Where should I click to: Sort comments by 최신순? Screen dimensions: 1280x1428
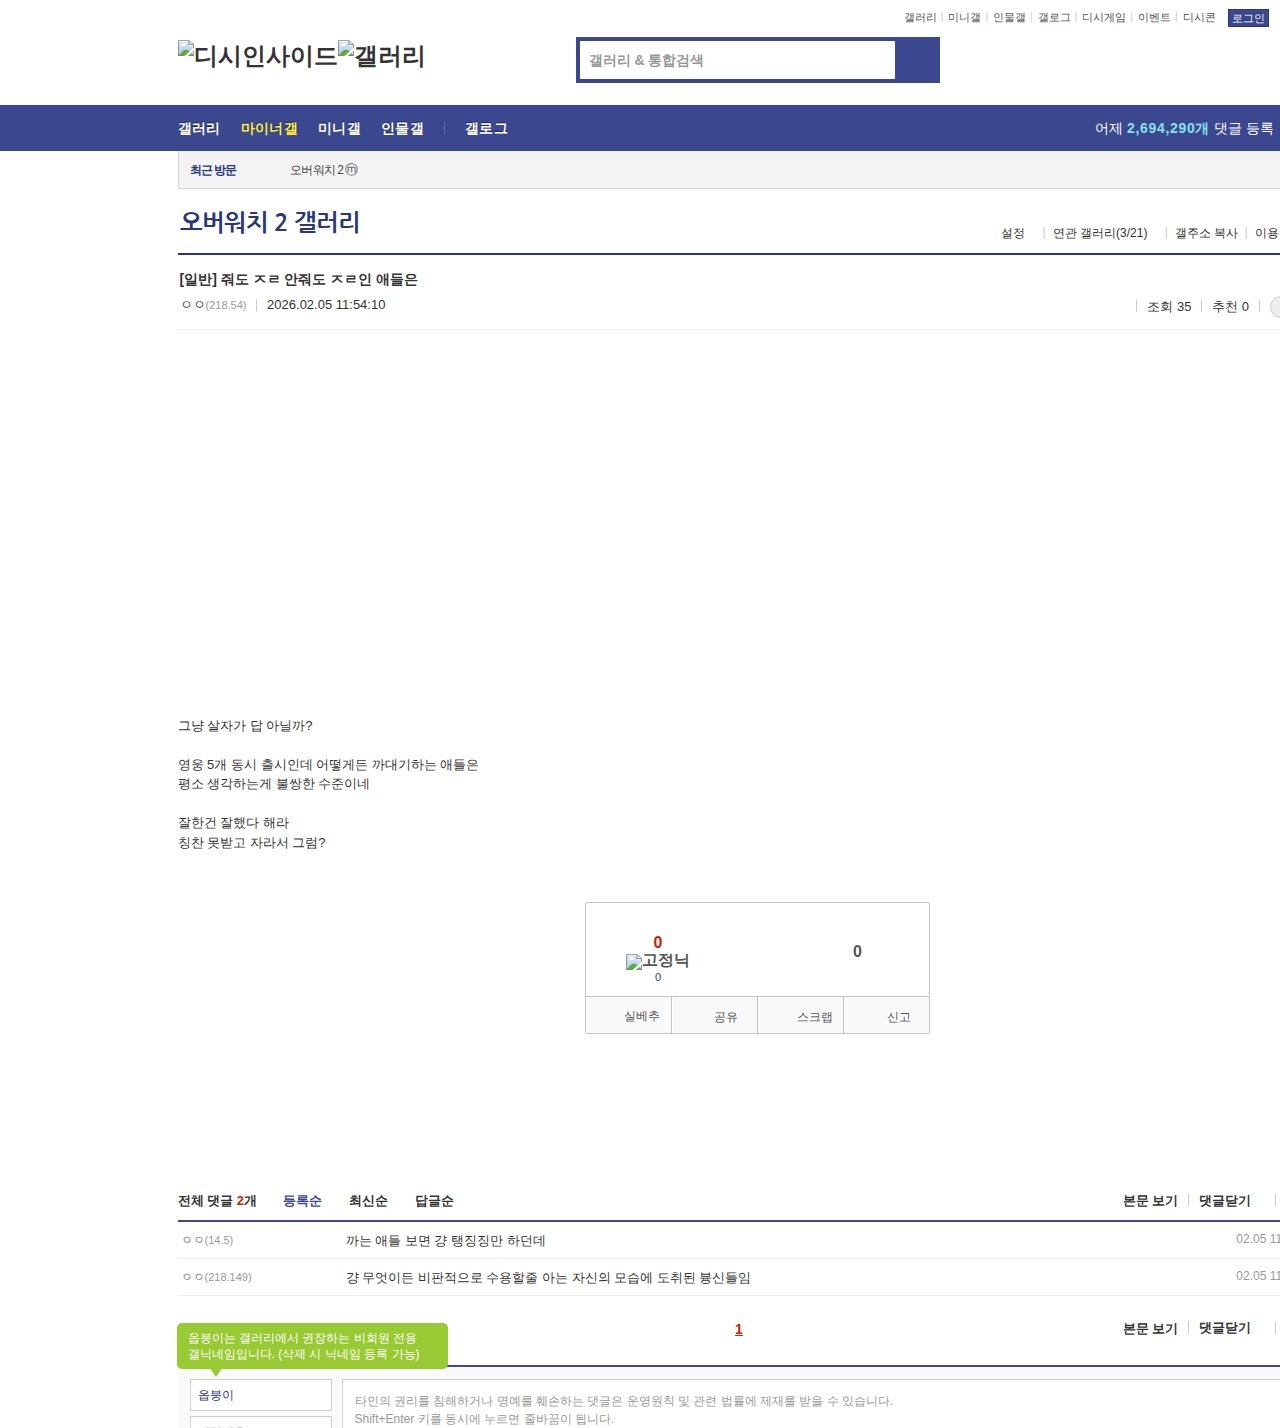pos(368,1201)
